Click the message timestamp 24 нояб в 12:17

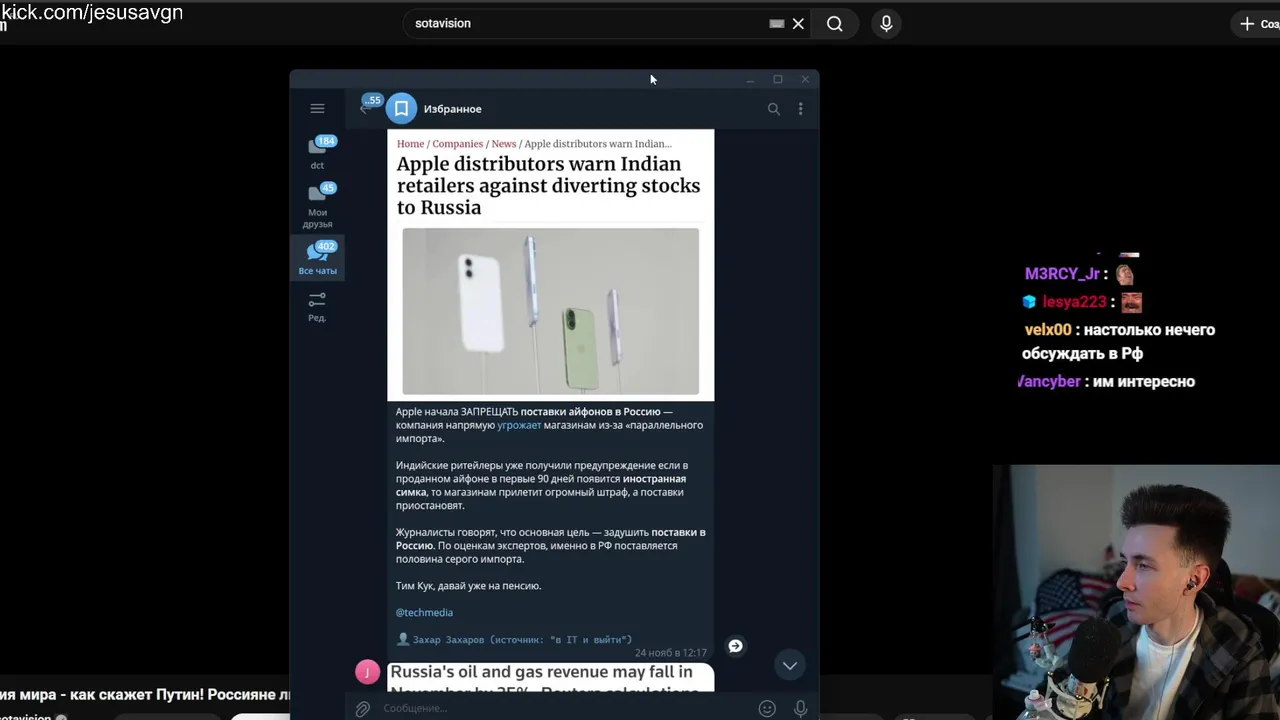click(671, 653)
